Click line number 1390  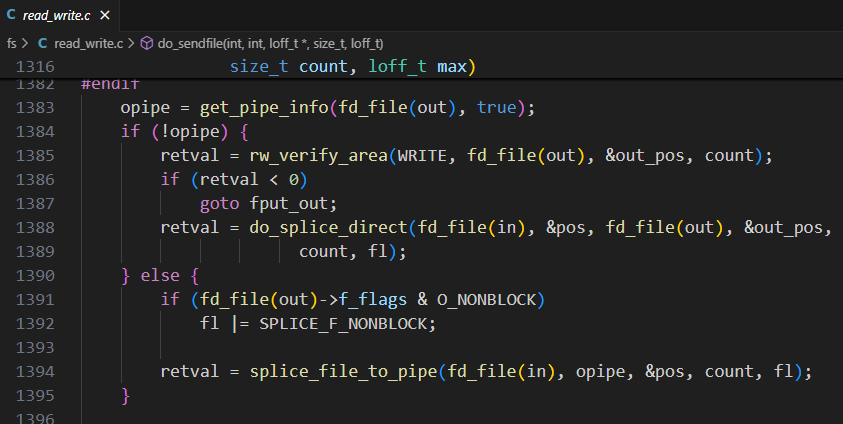point(35,276)
